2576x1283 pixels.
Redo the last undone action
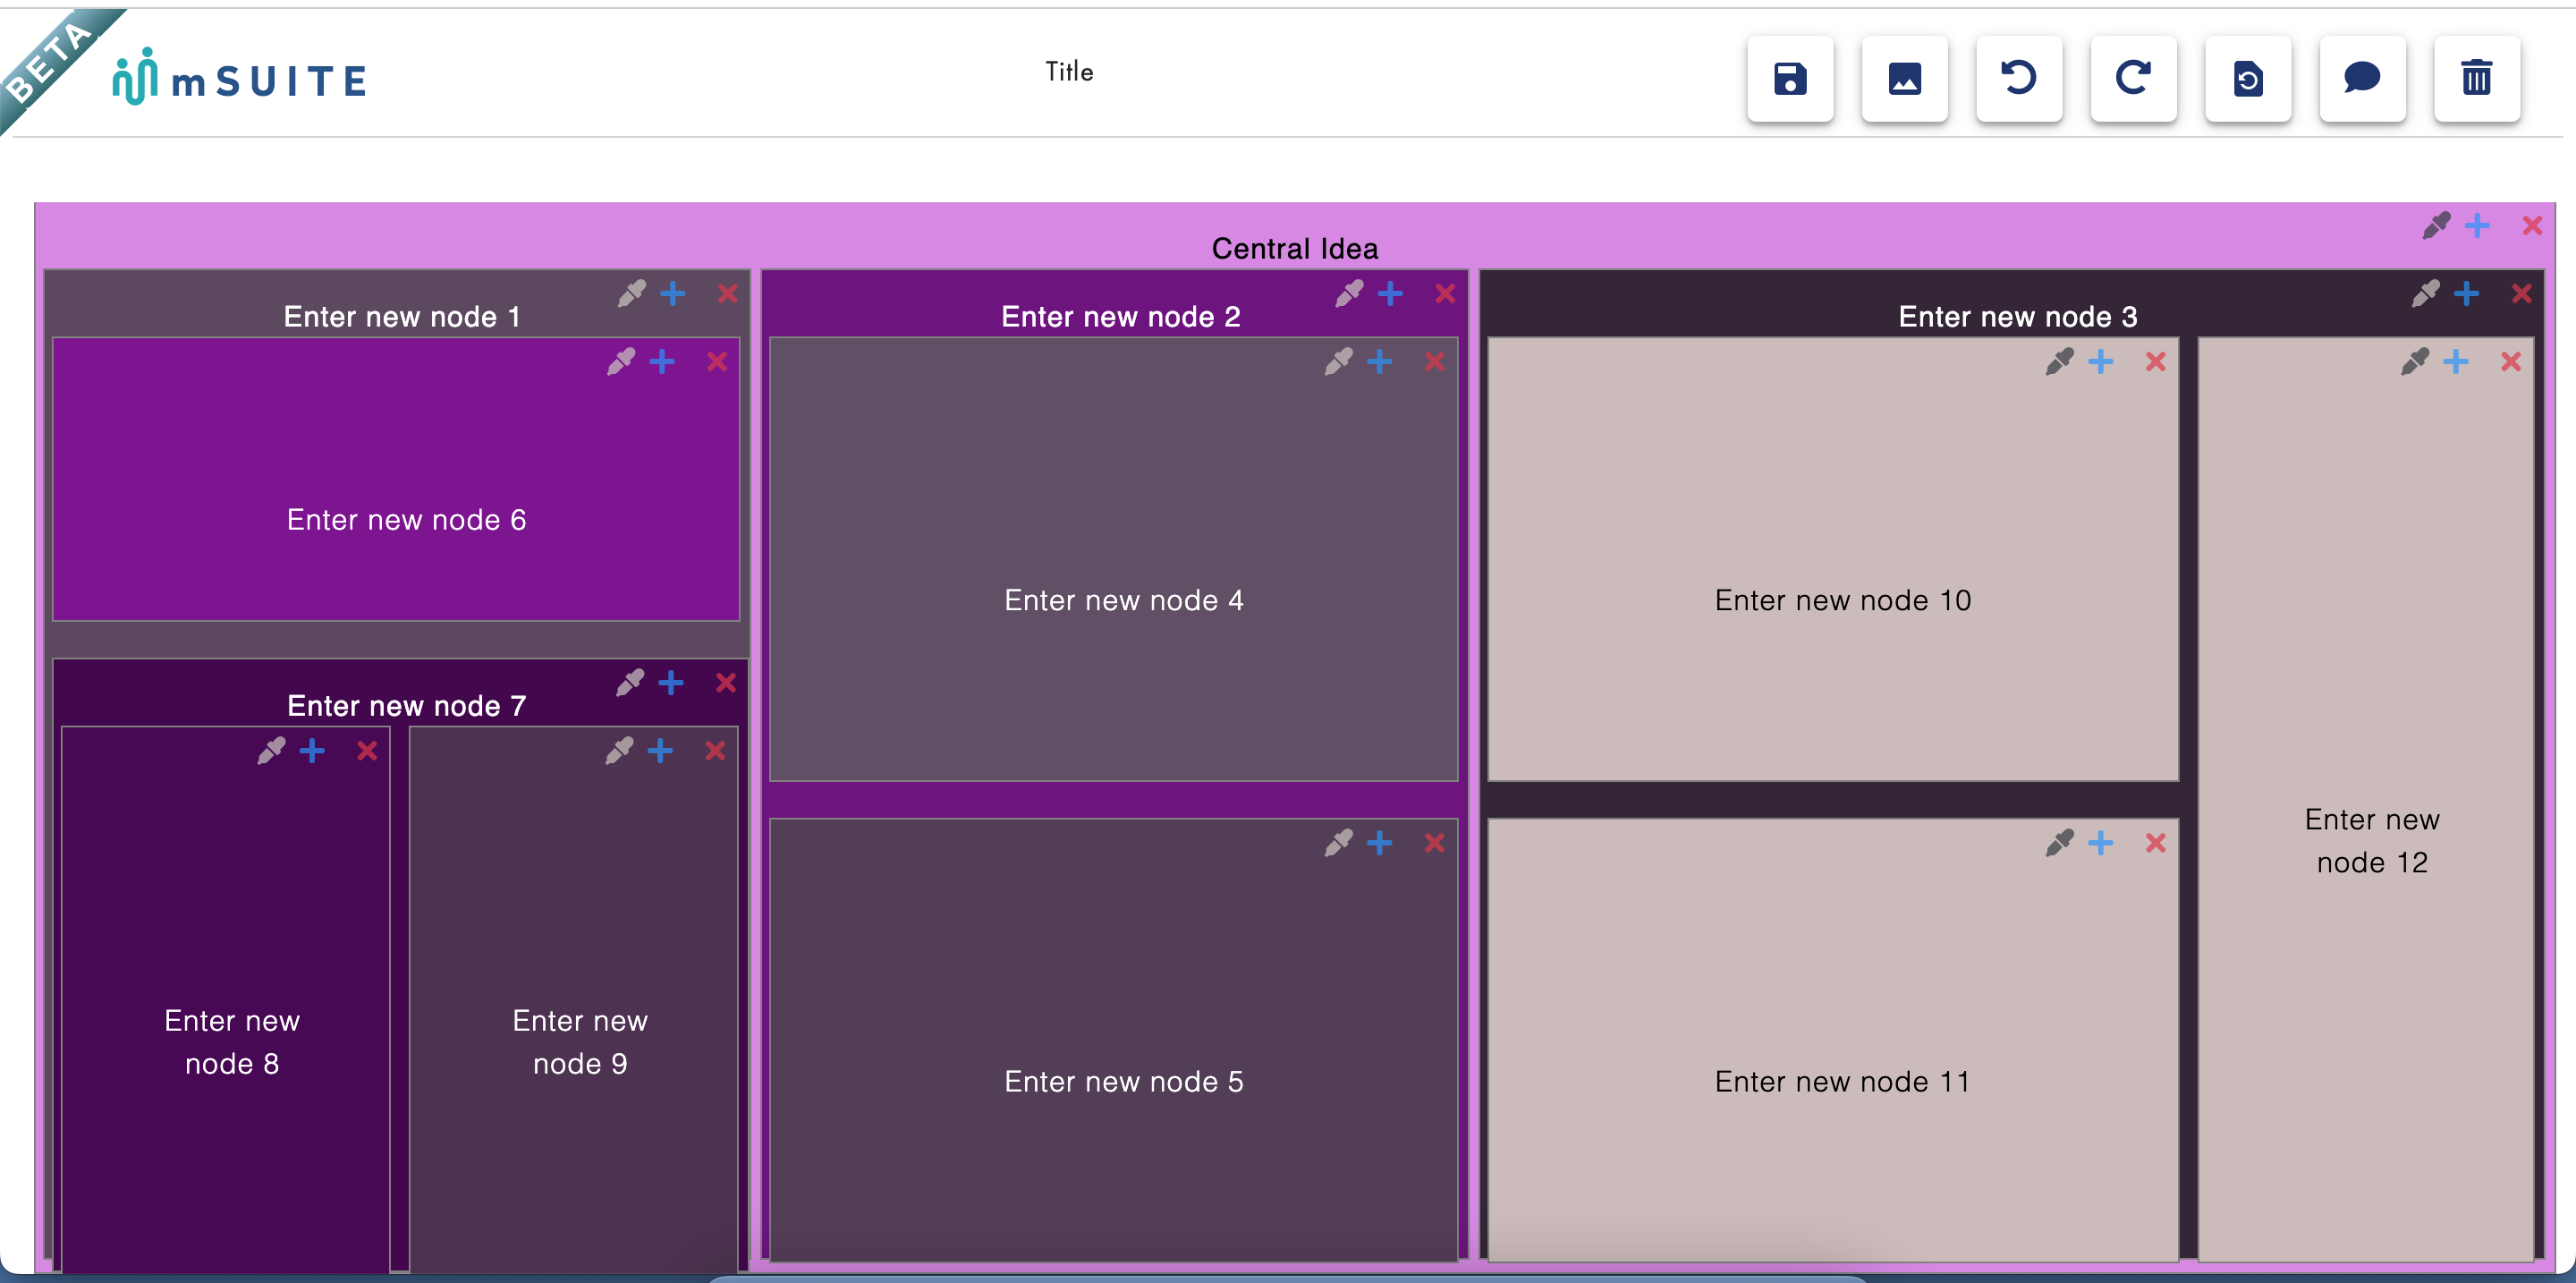tap(2133, 79)
